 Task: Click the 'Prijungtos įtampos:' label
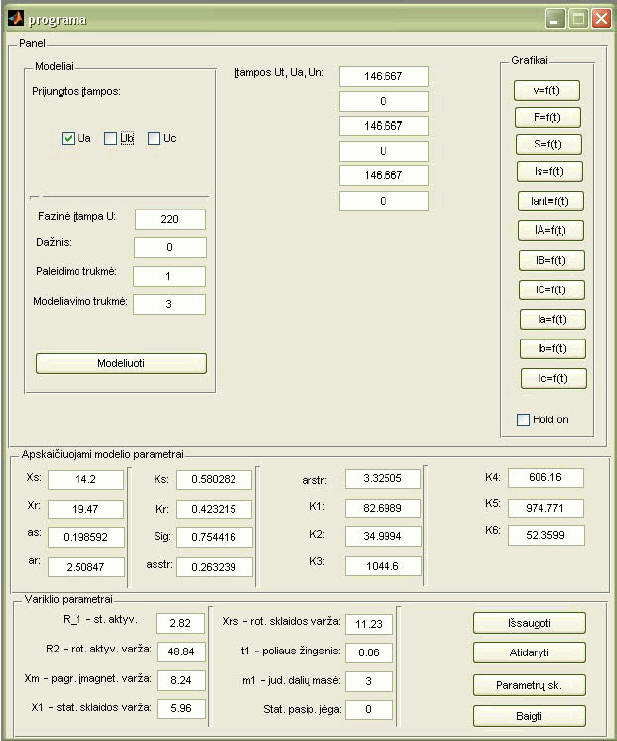[x=76, y=91]
